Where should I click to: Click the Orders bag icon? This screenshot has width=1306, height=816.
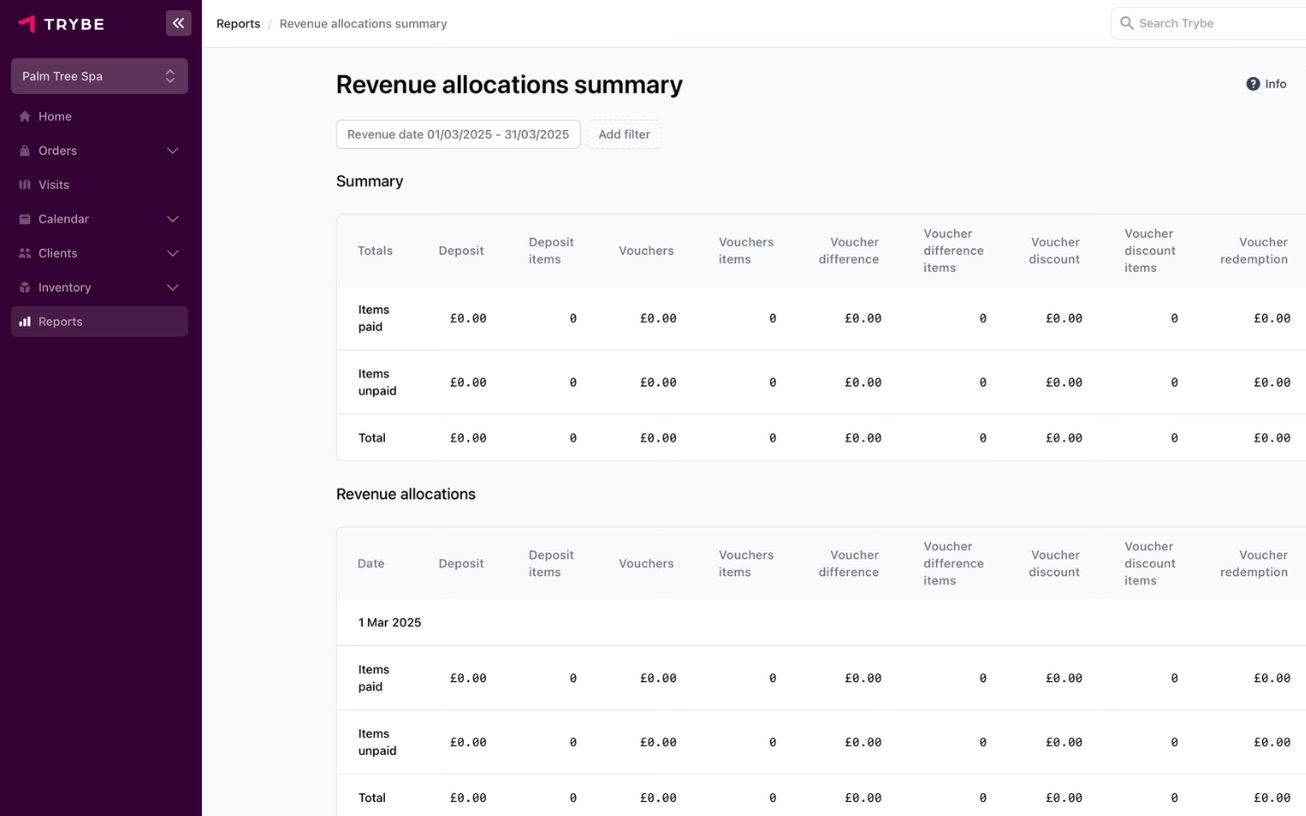[25, 151]
